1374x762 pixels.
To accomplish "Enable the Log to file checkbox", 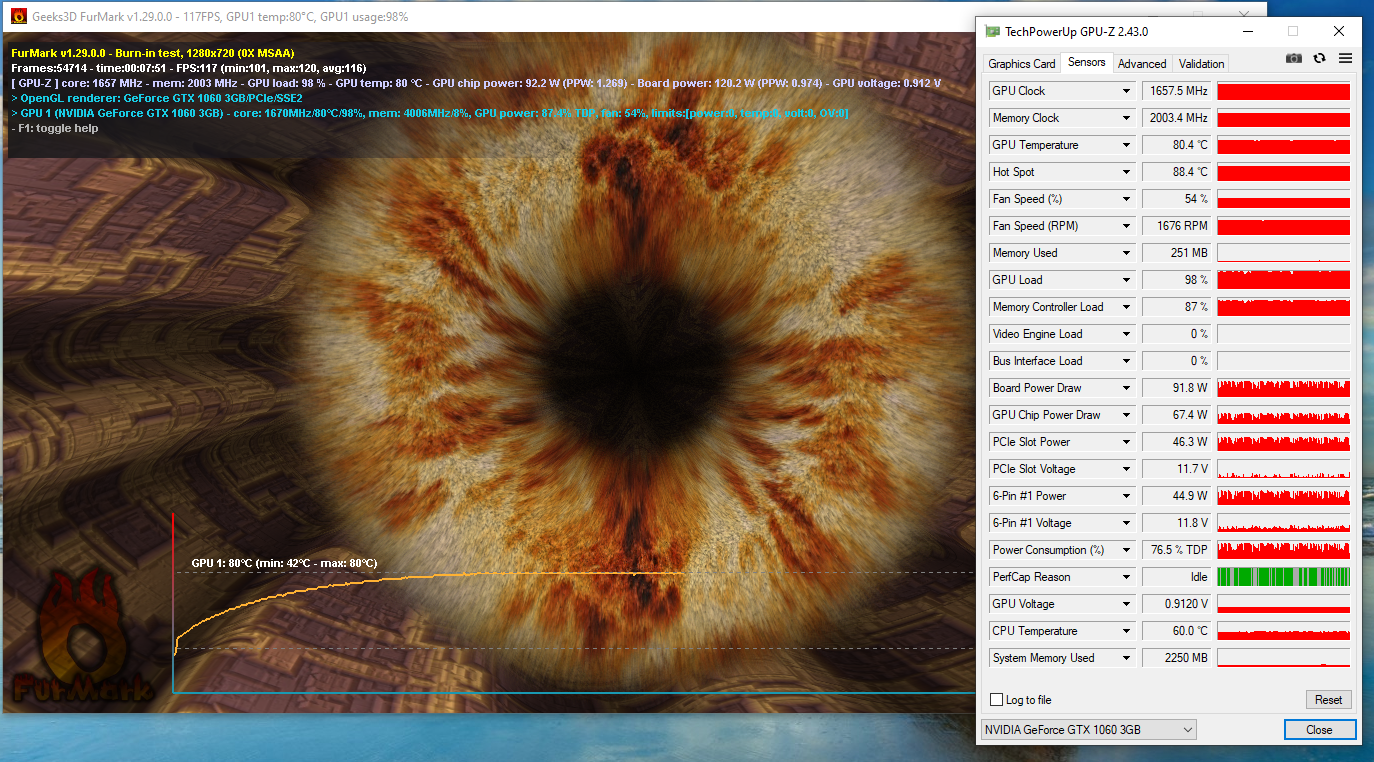I will tap(996, 700).
